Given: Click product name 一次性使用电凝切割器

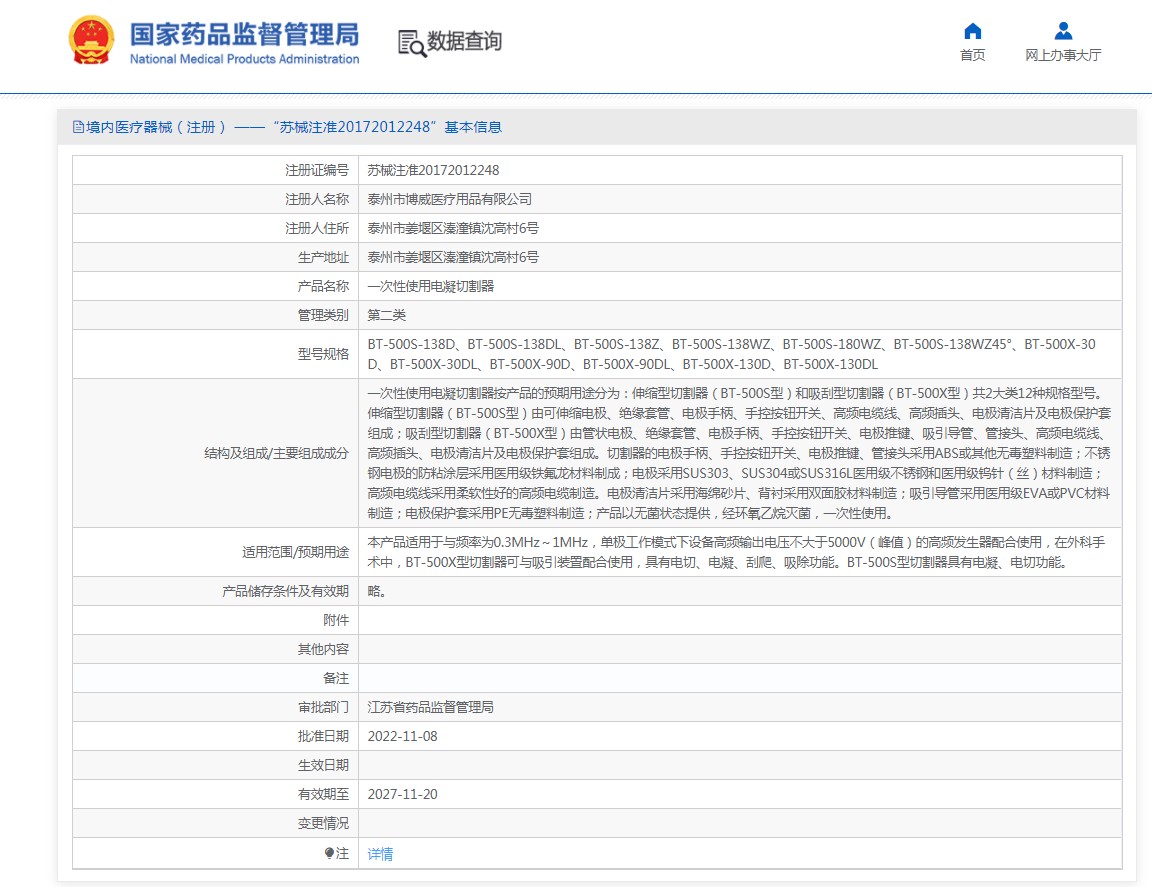Looking at the screenshot, I should tap(430, 286).
